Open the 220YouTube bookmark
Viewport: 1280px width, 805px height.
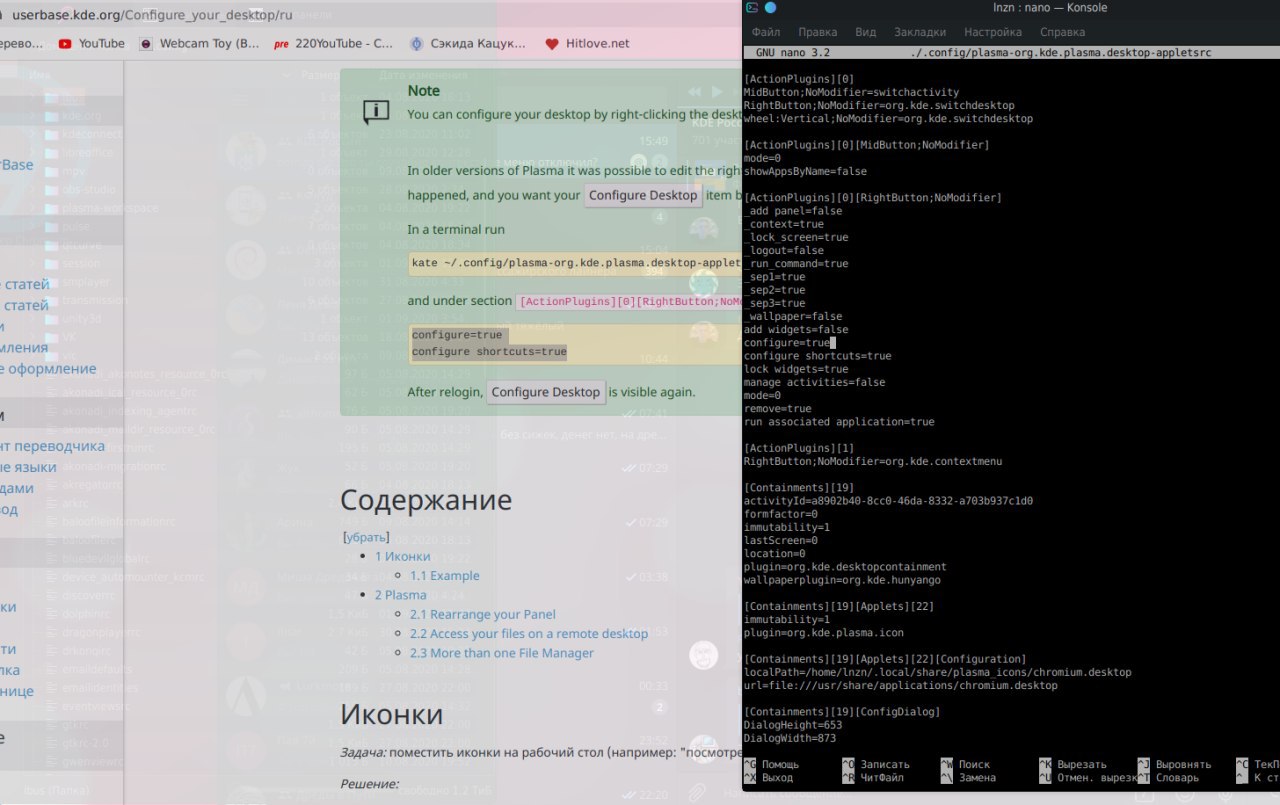click(333, 43)
